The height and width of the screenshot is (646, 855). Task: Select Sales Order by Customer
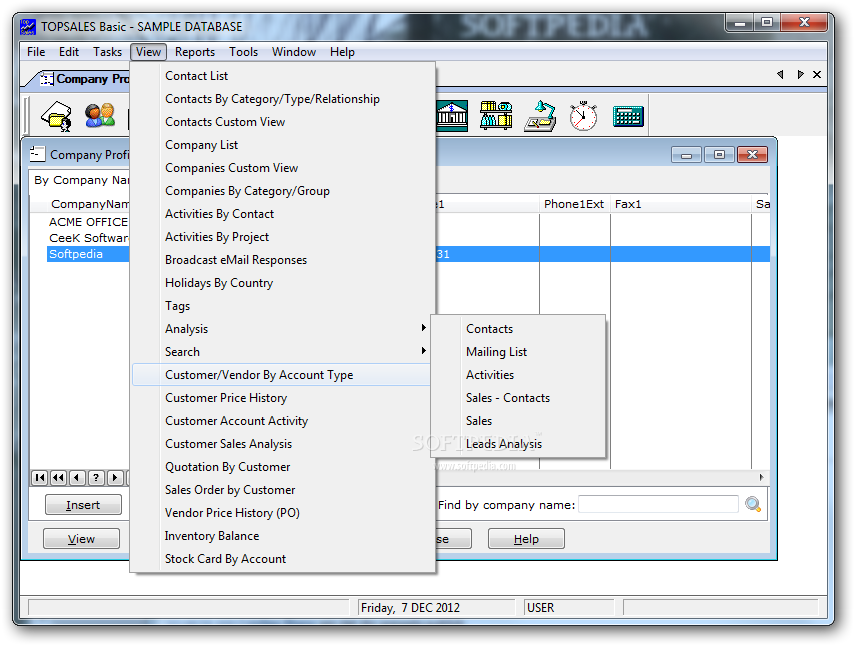[x=281, y=490]
